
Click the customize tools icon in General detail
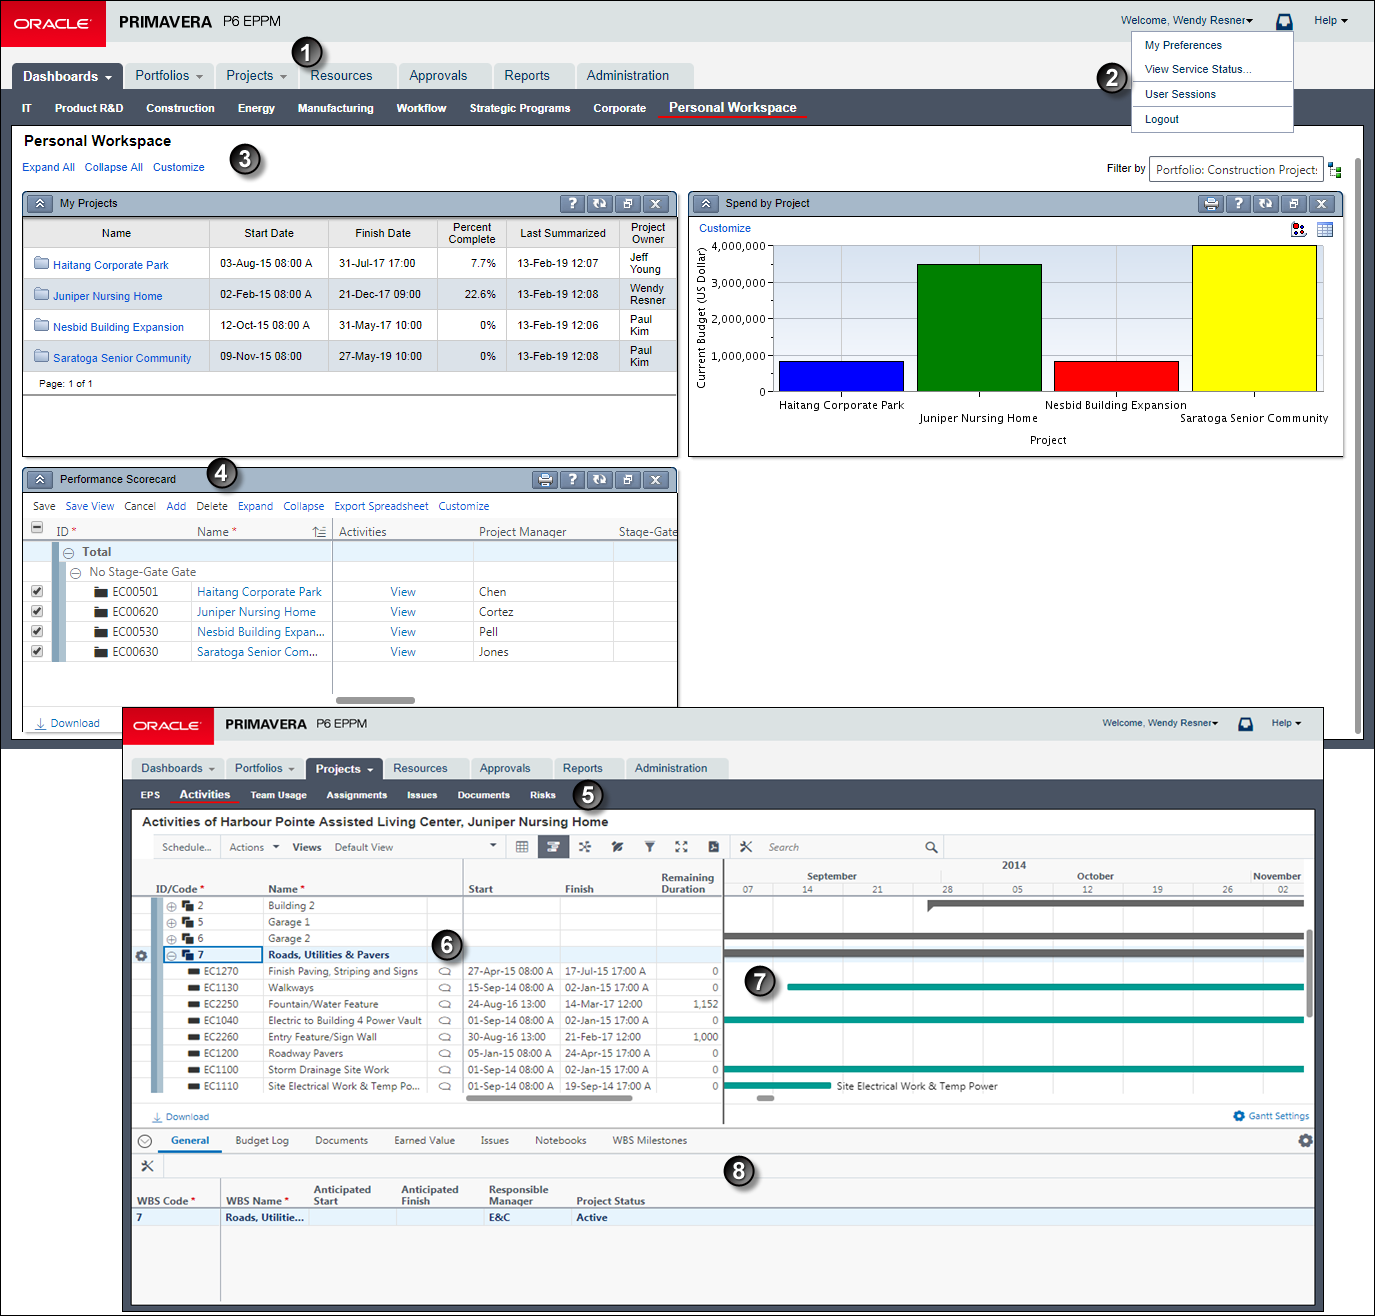(x=147, y=1166)
